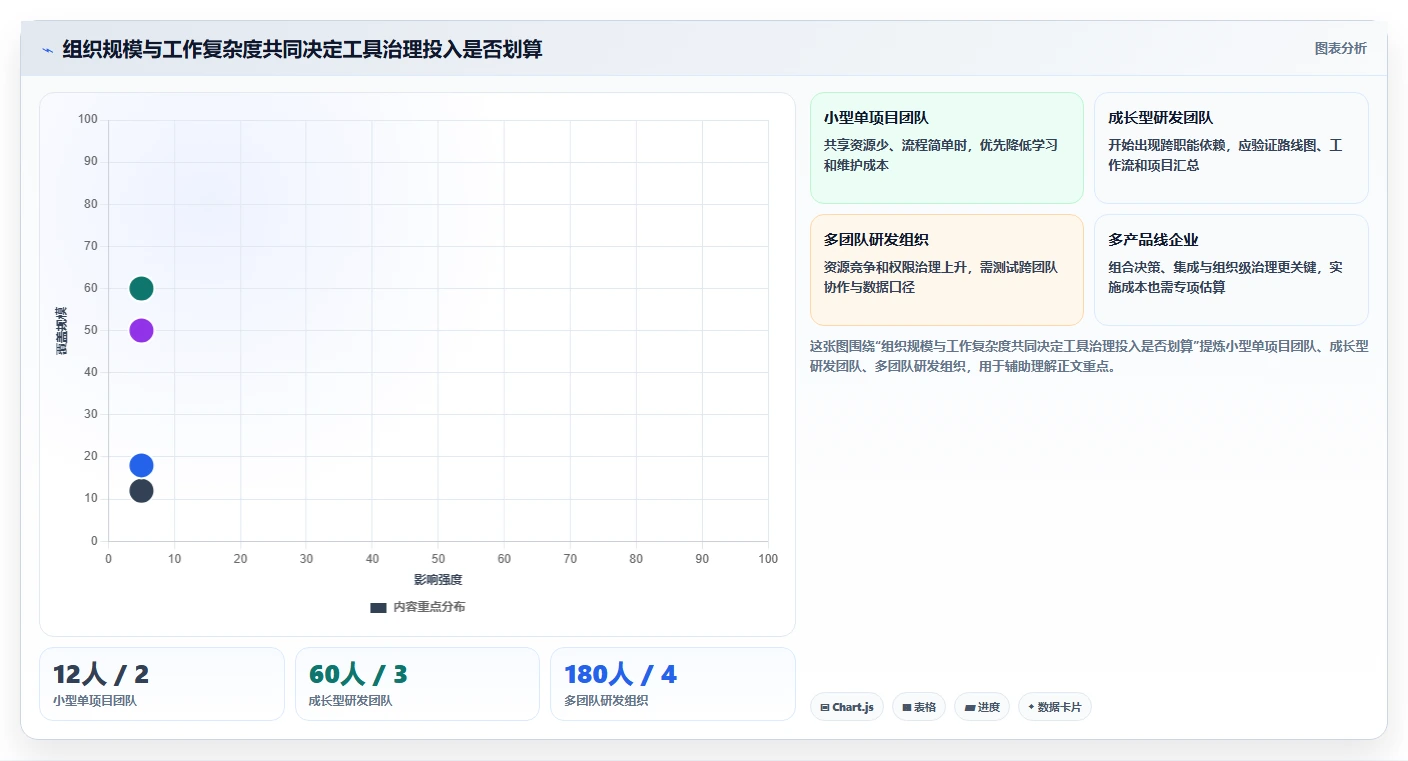Open the 多团队研发组织 description card
The width and height of the screenshot is (1408, 761).
[947, 270]
